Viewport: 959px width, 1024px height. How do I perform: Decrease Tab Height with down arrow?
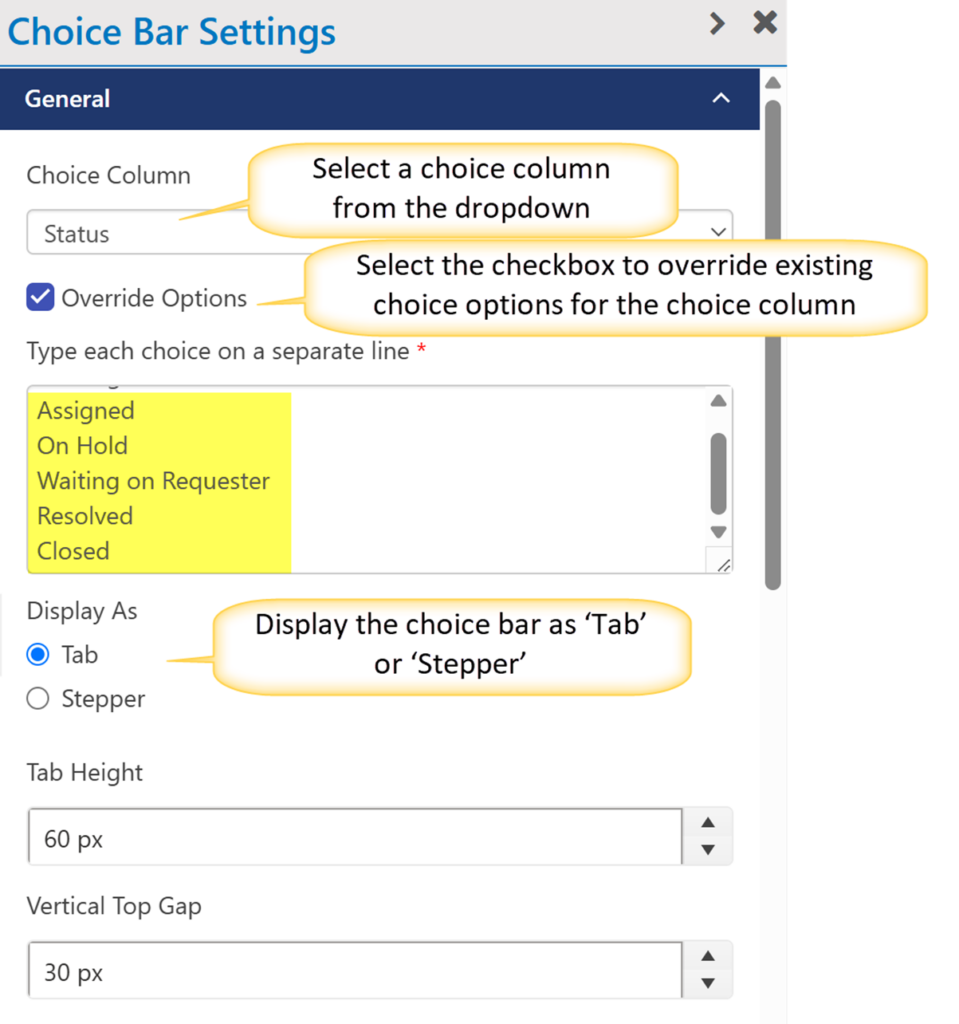pos(708,850)
